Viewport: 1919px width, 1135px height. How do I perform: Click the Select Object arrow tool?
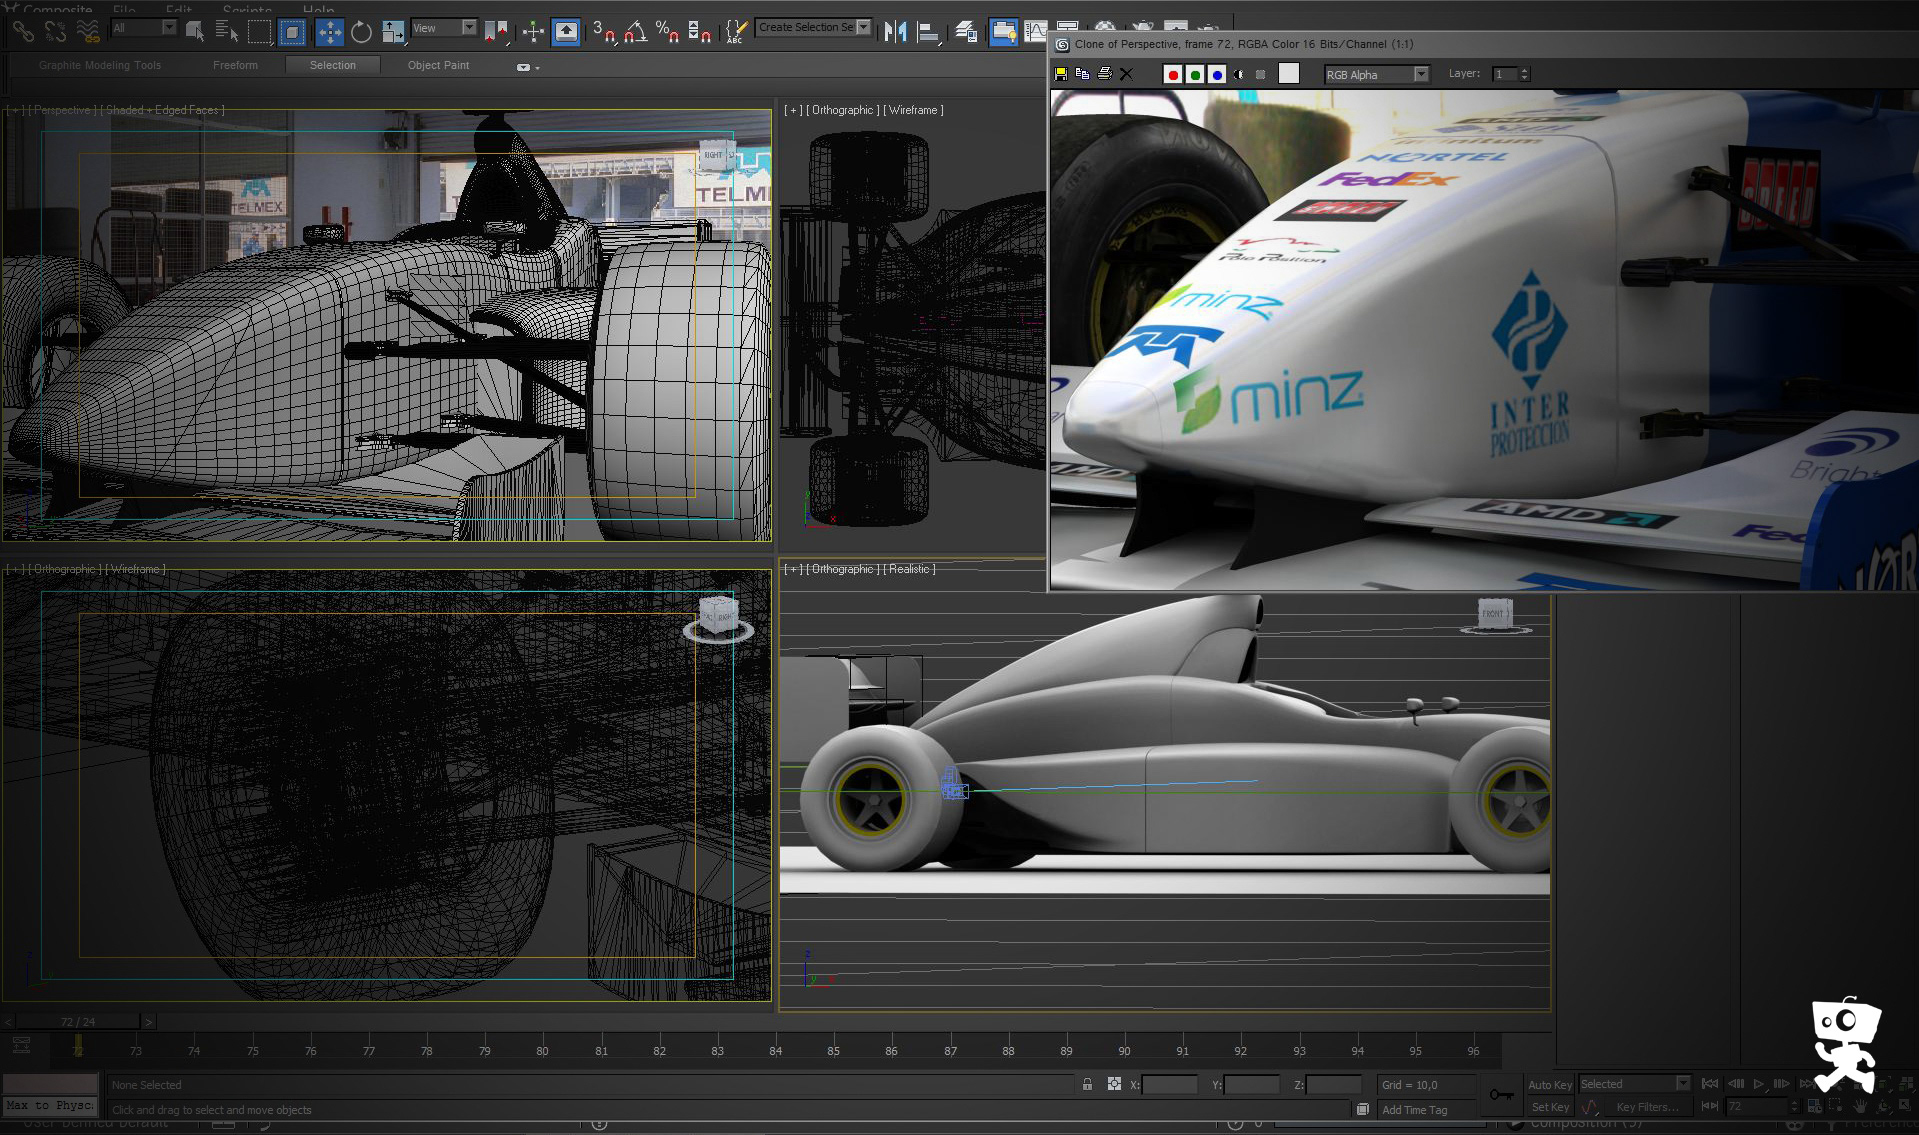(x=195, y=32)
